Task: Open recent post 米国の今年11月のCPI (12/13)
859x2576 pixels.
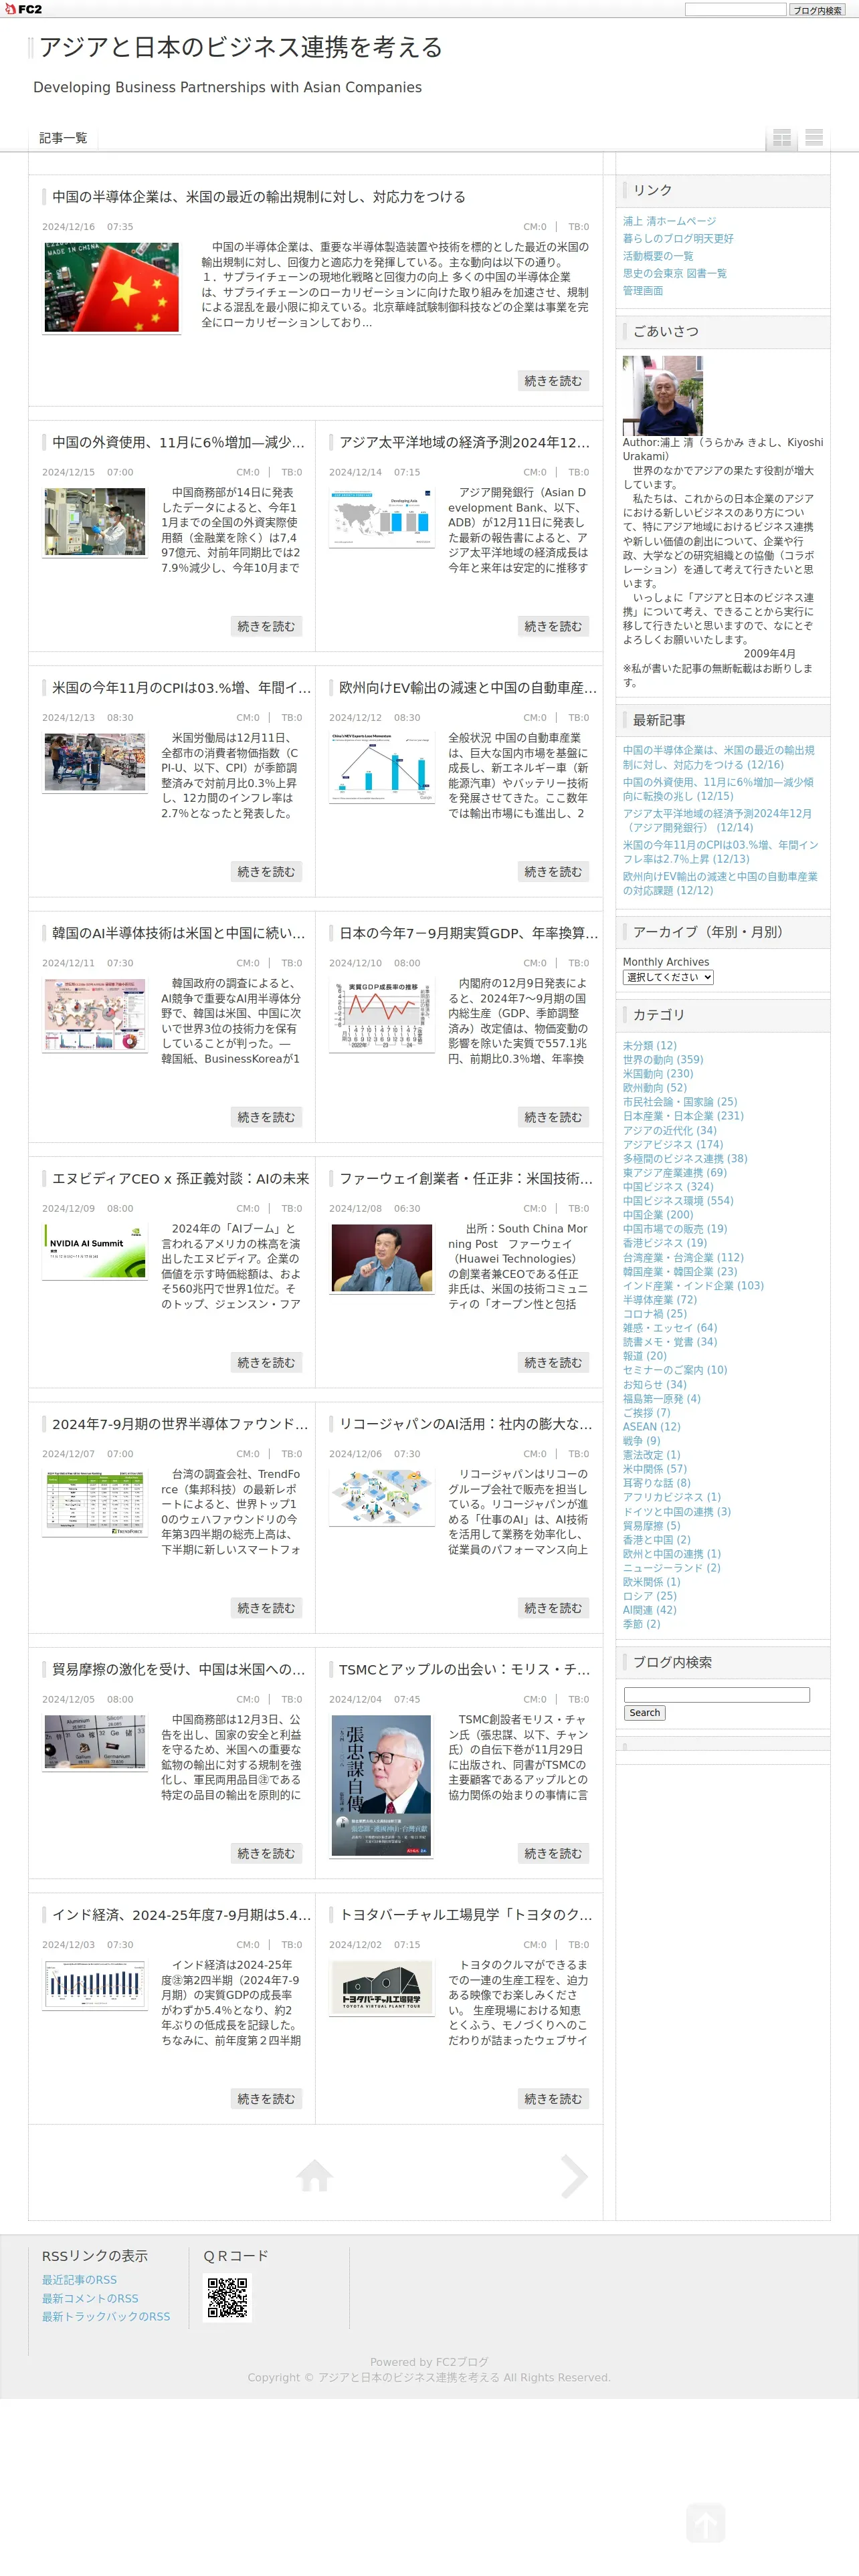Action: click(720, 852)
